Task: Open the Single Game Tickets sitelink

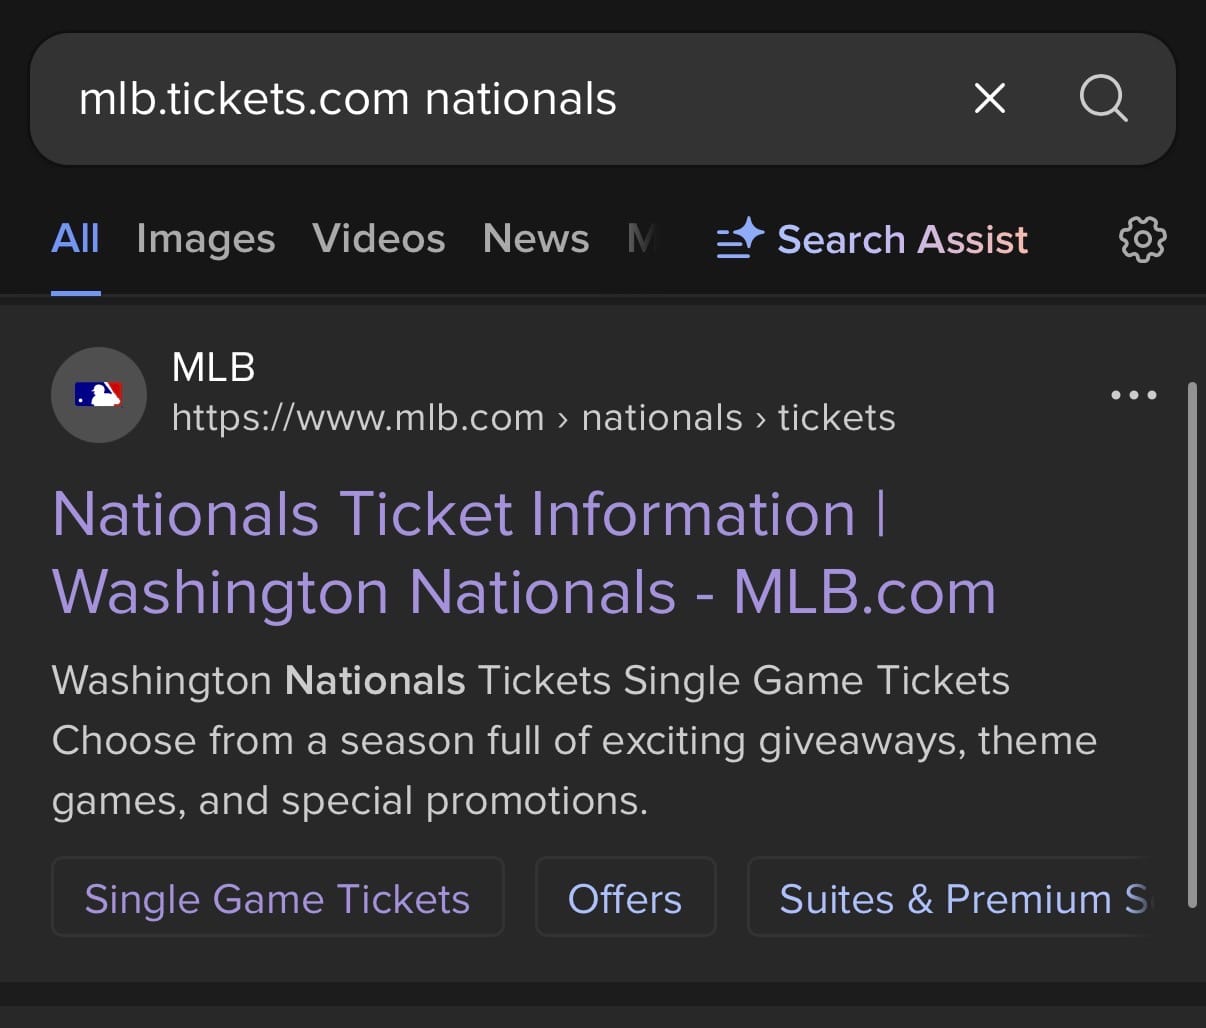Action: click(x=277, y=898)
